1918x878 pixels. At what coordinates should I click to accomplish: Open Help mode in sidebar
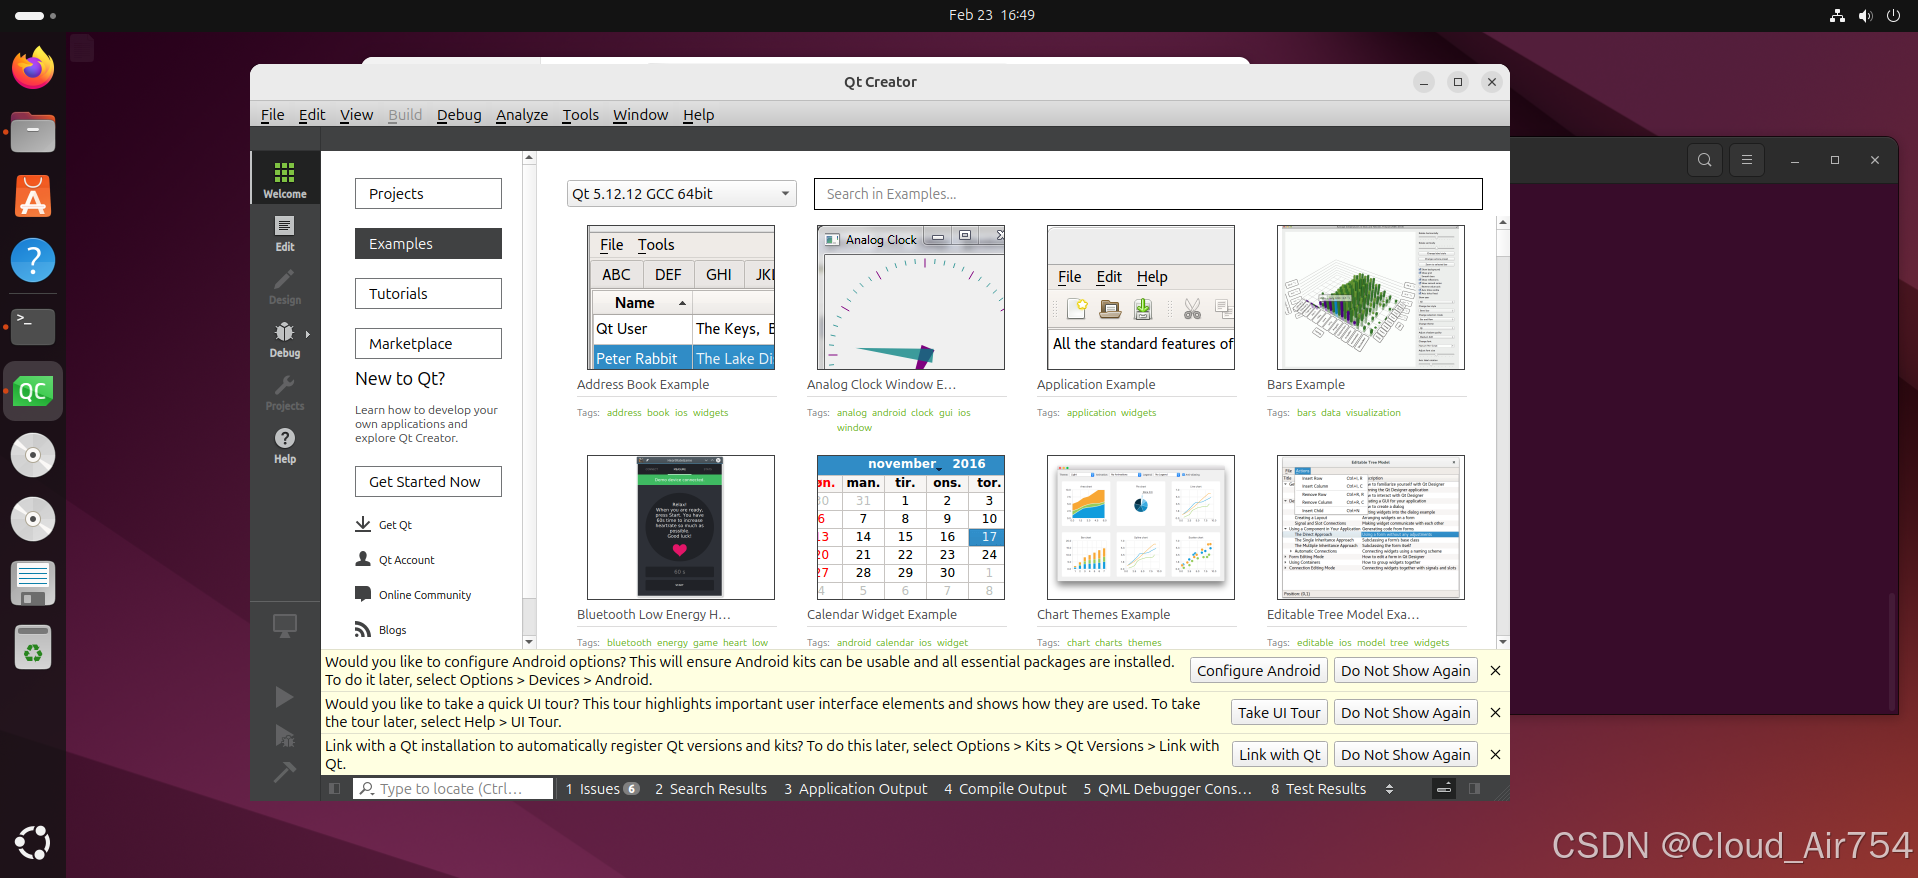pyautogui.click(x=285, y=445)
